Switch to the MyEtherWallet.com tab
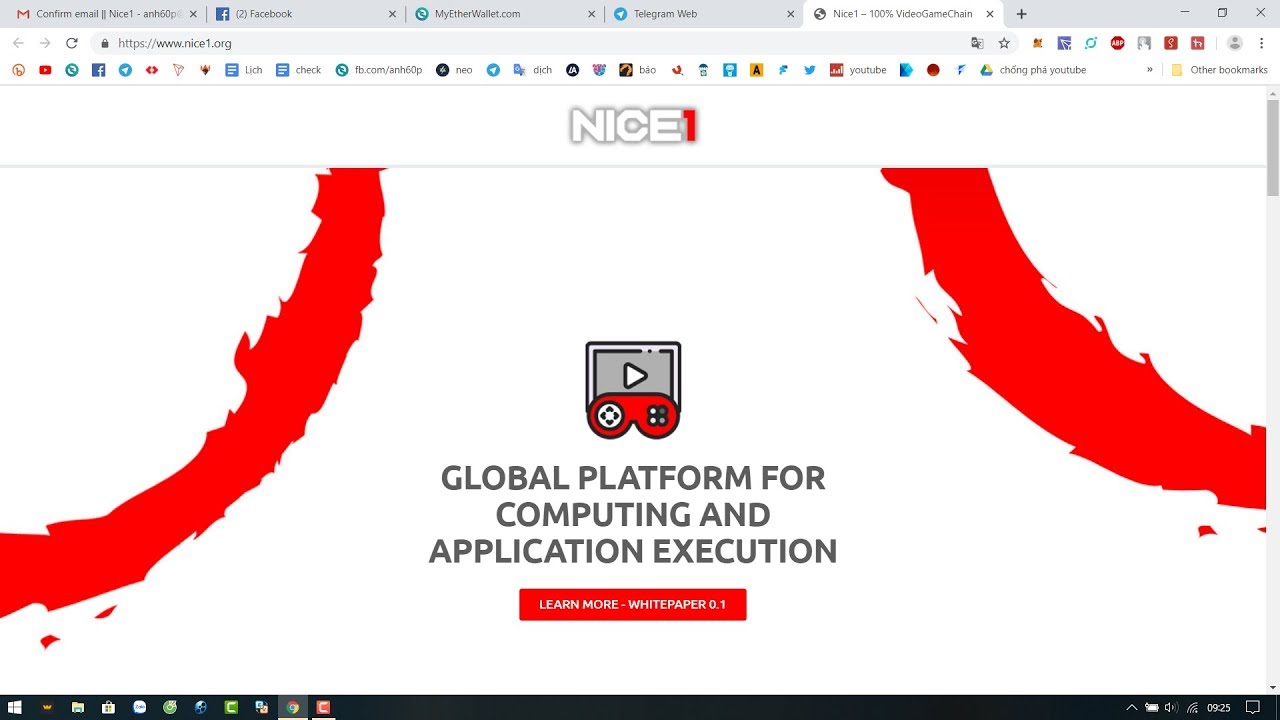 pos(505,14)
